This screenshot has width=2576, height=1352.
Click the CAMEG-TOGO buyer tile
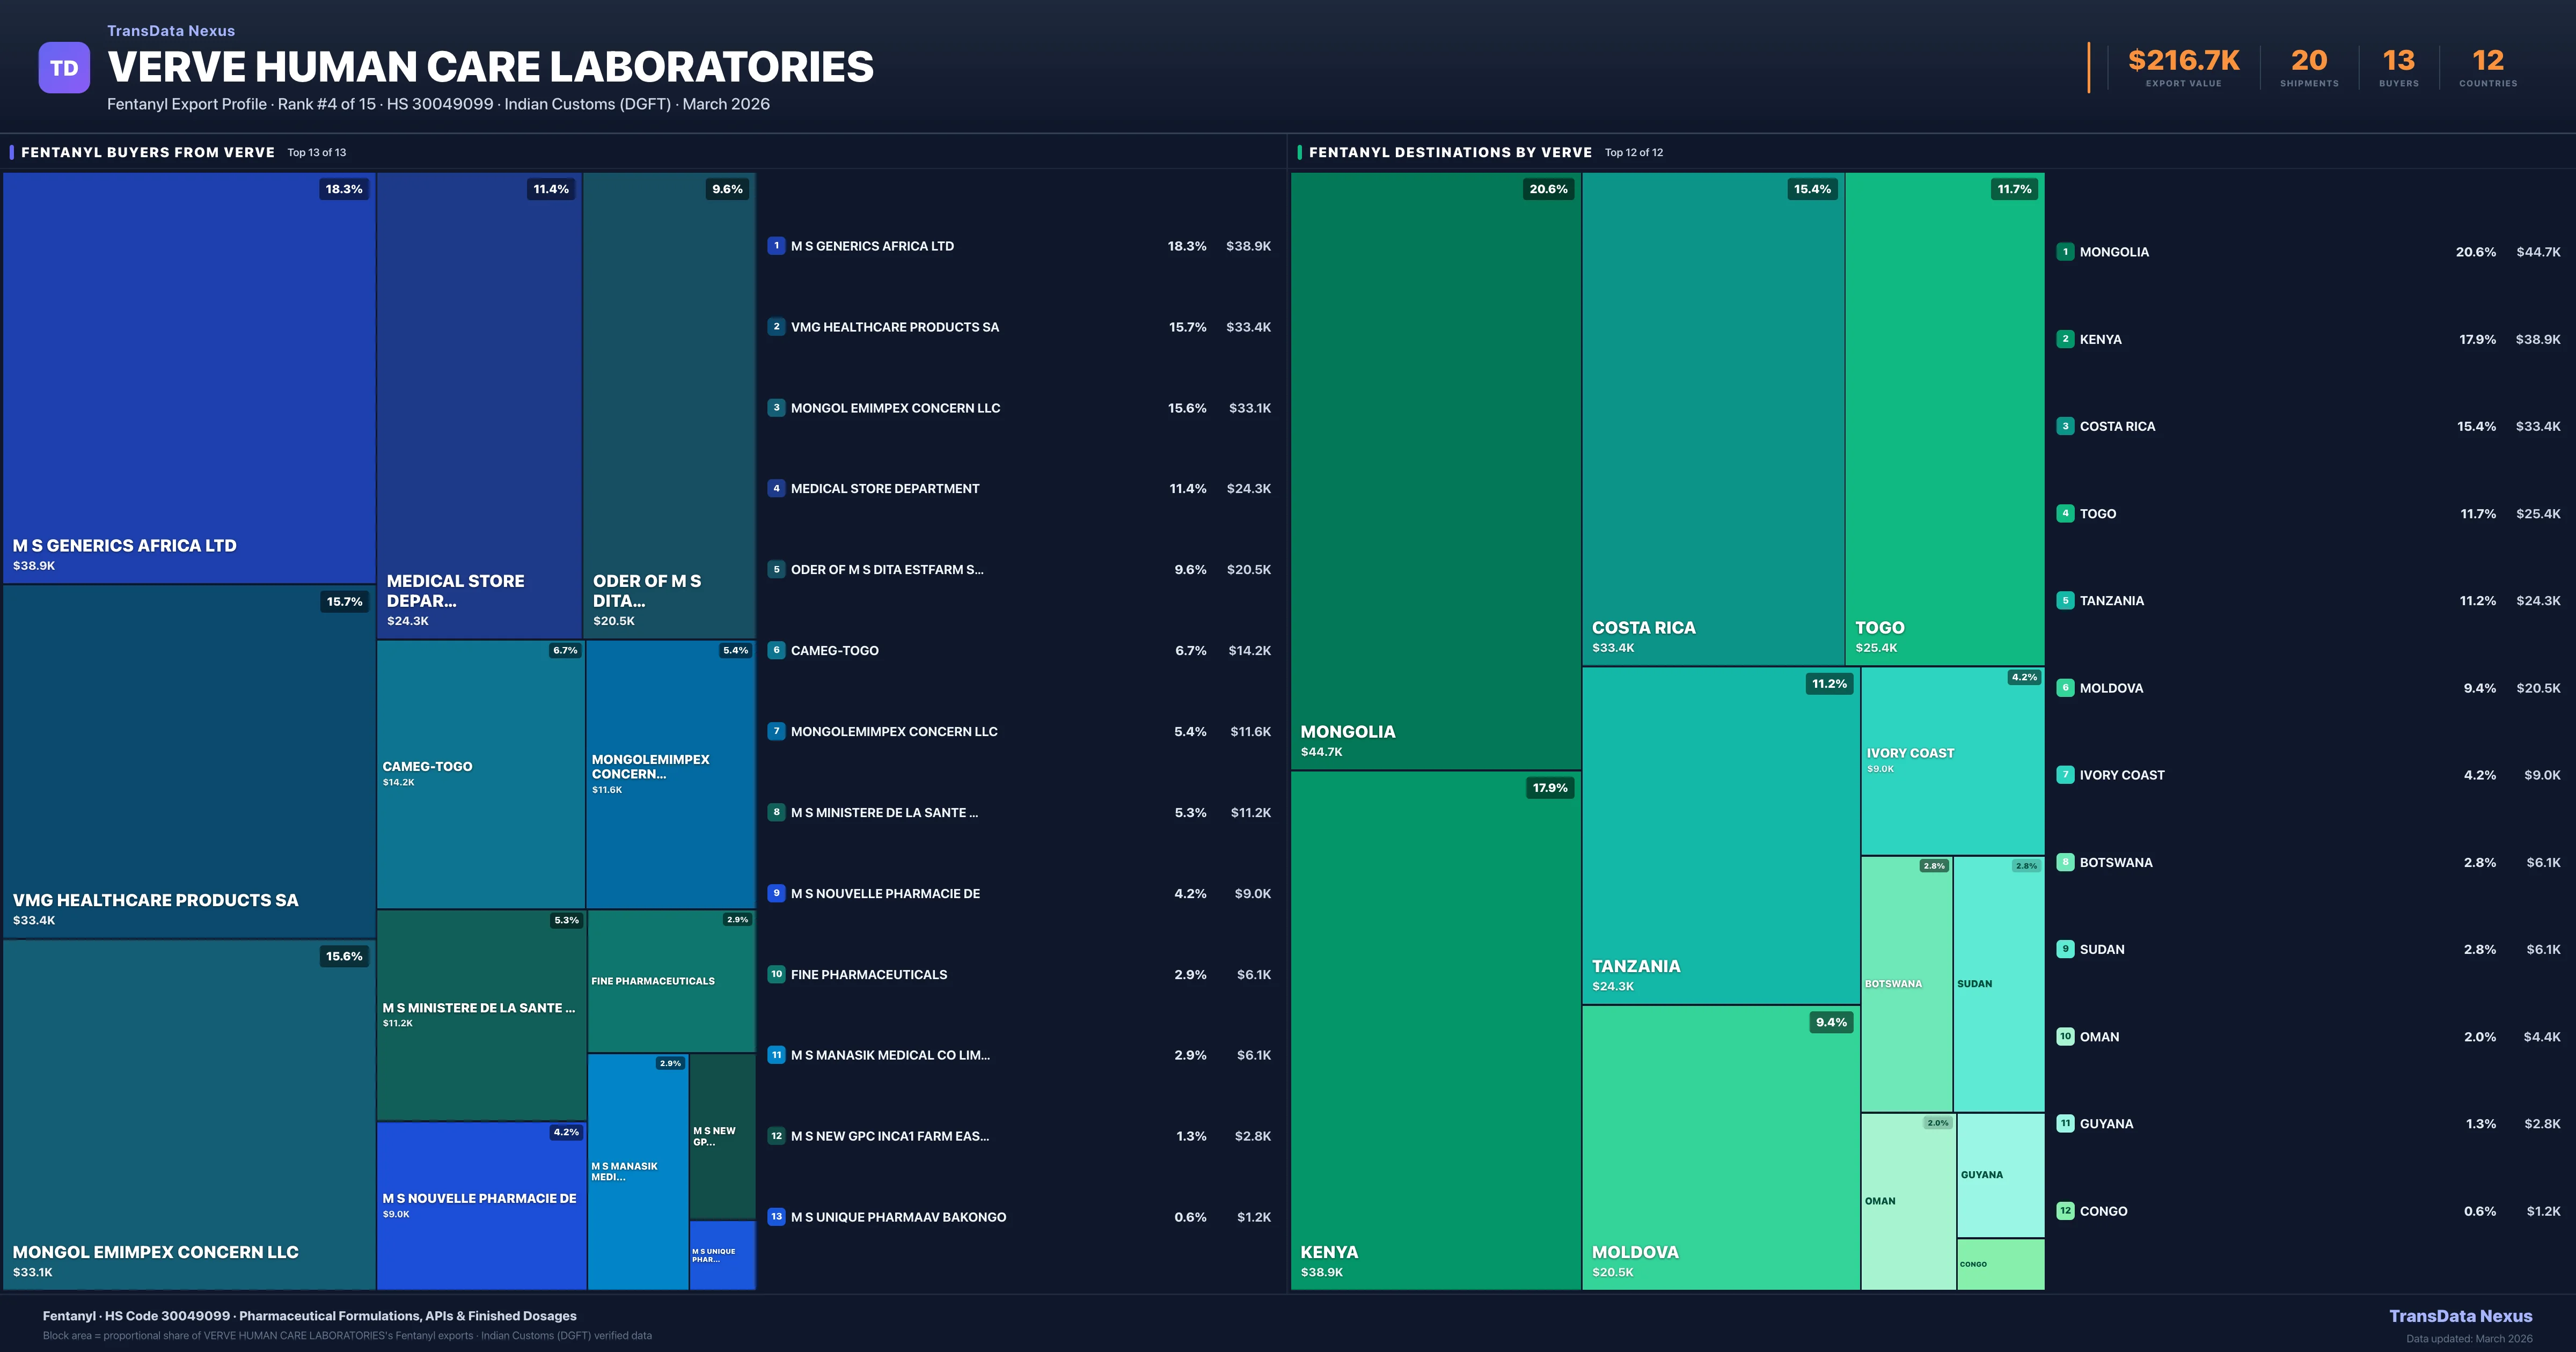480,773
